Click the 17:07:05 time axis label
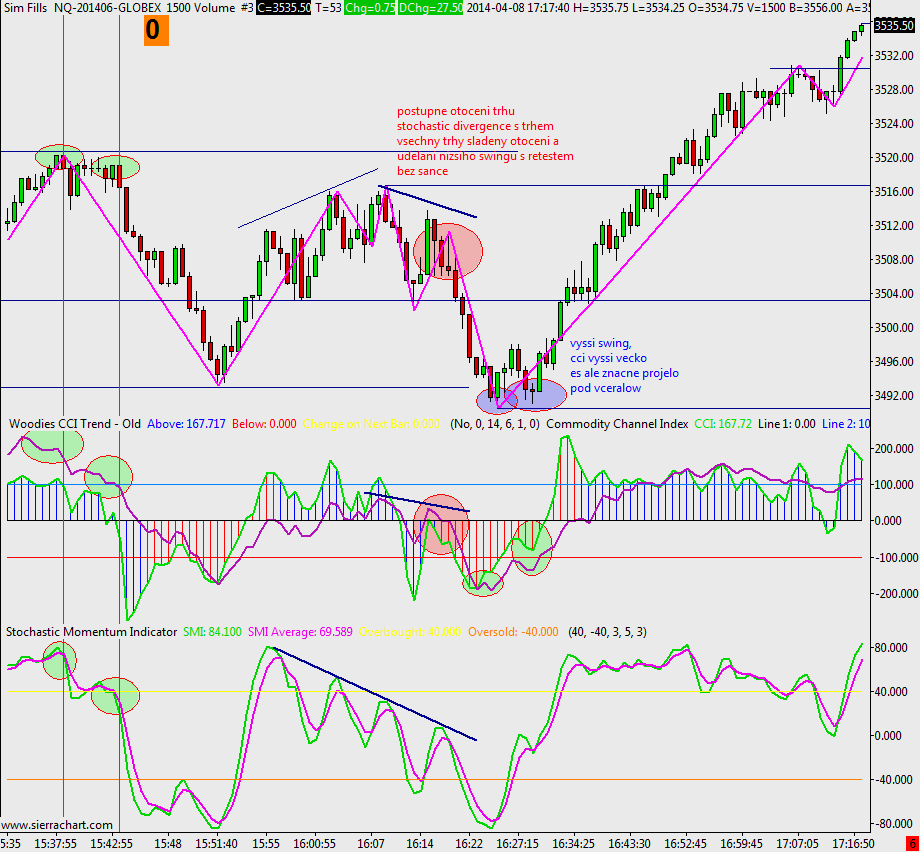920x852 pixels. [x=797, y=844]
